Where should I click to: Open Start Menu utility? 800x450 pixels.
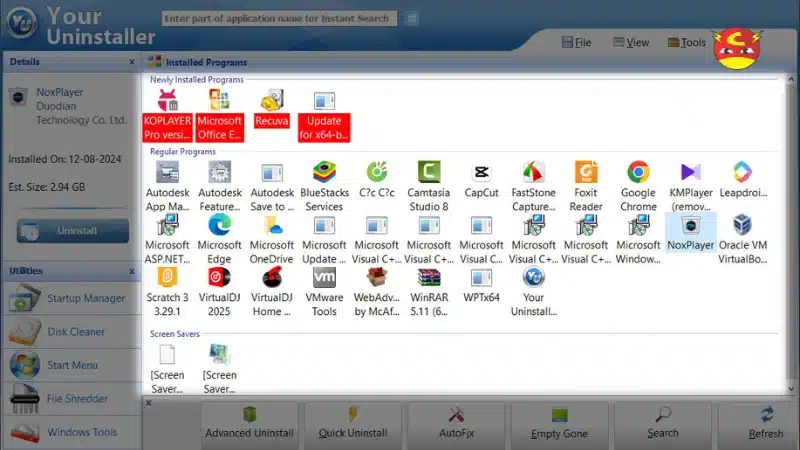click(72, 365)
